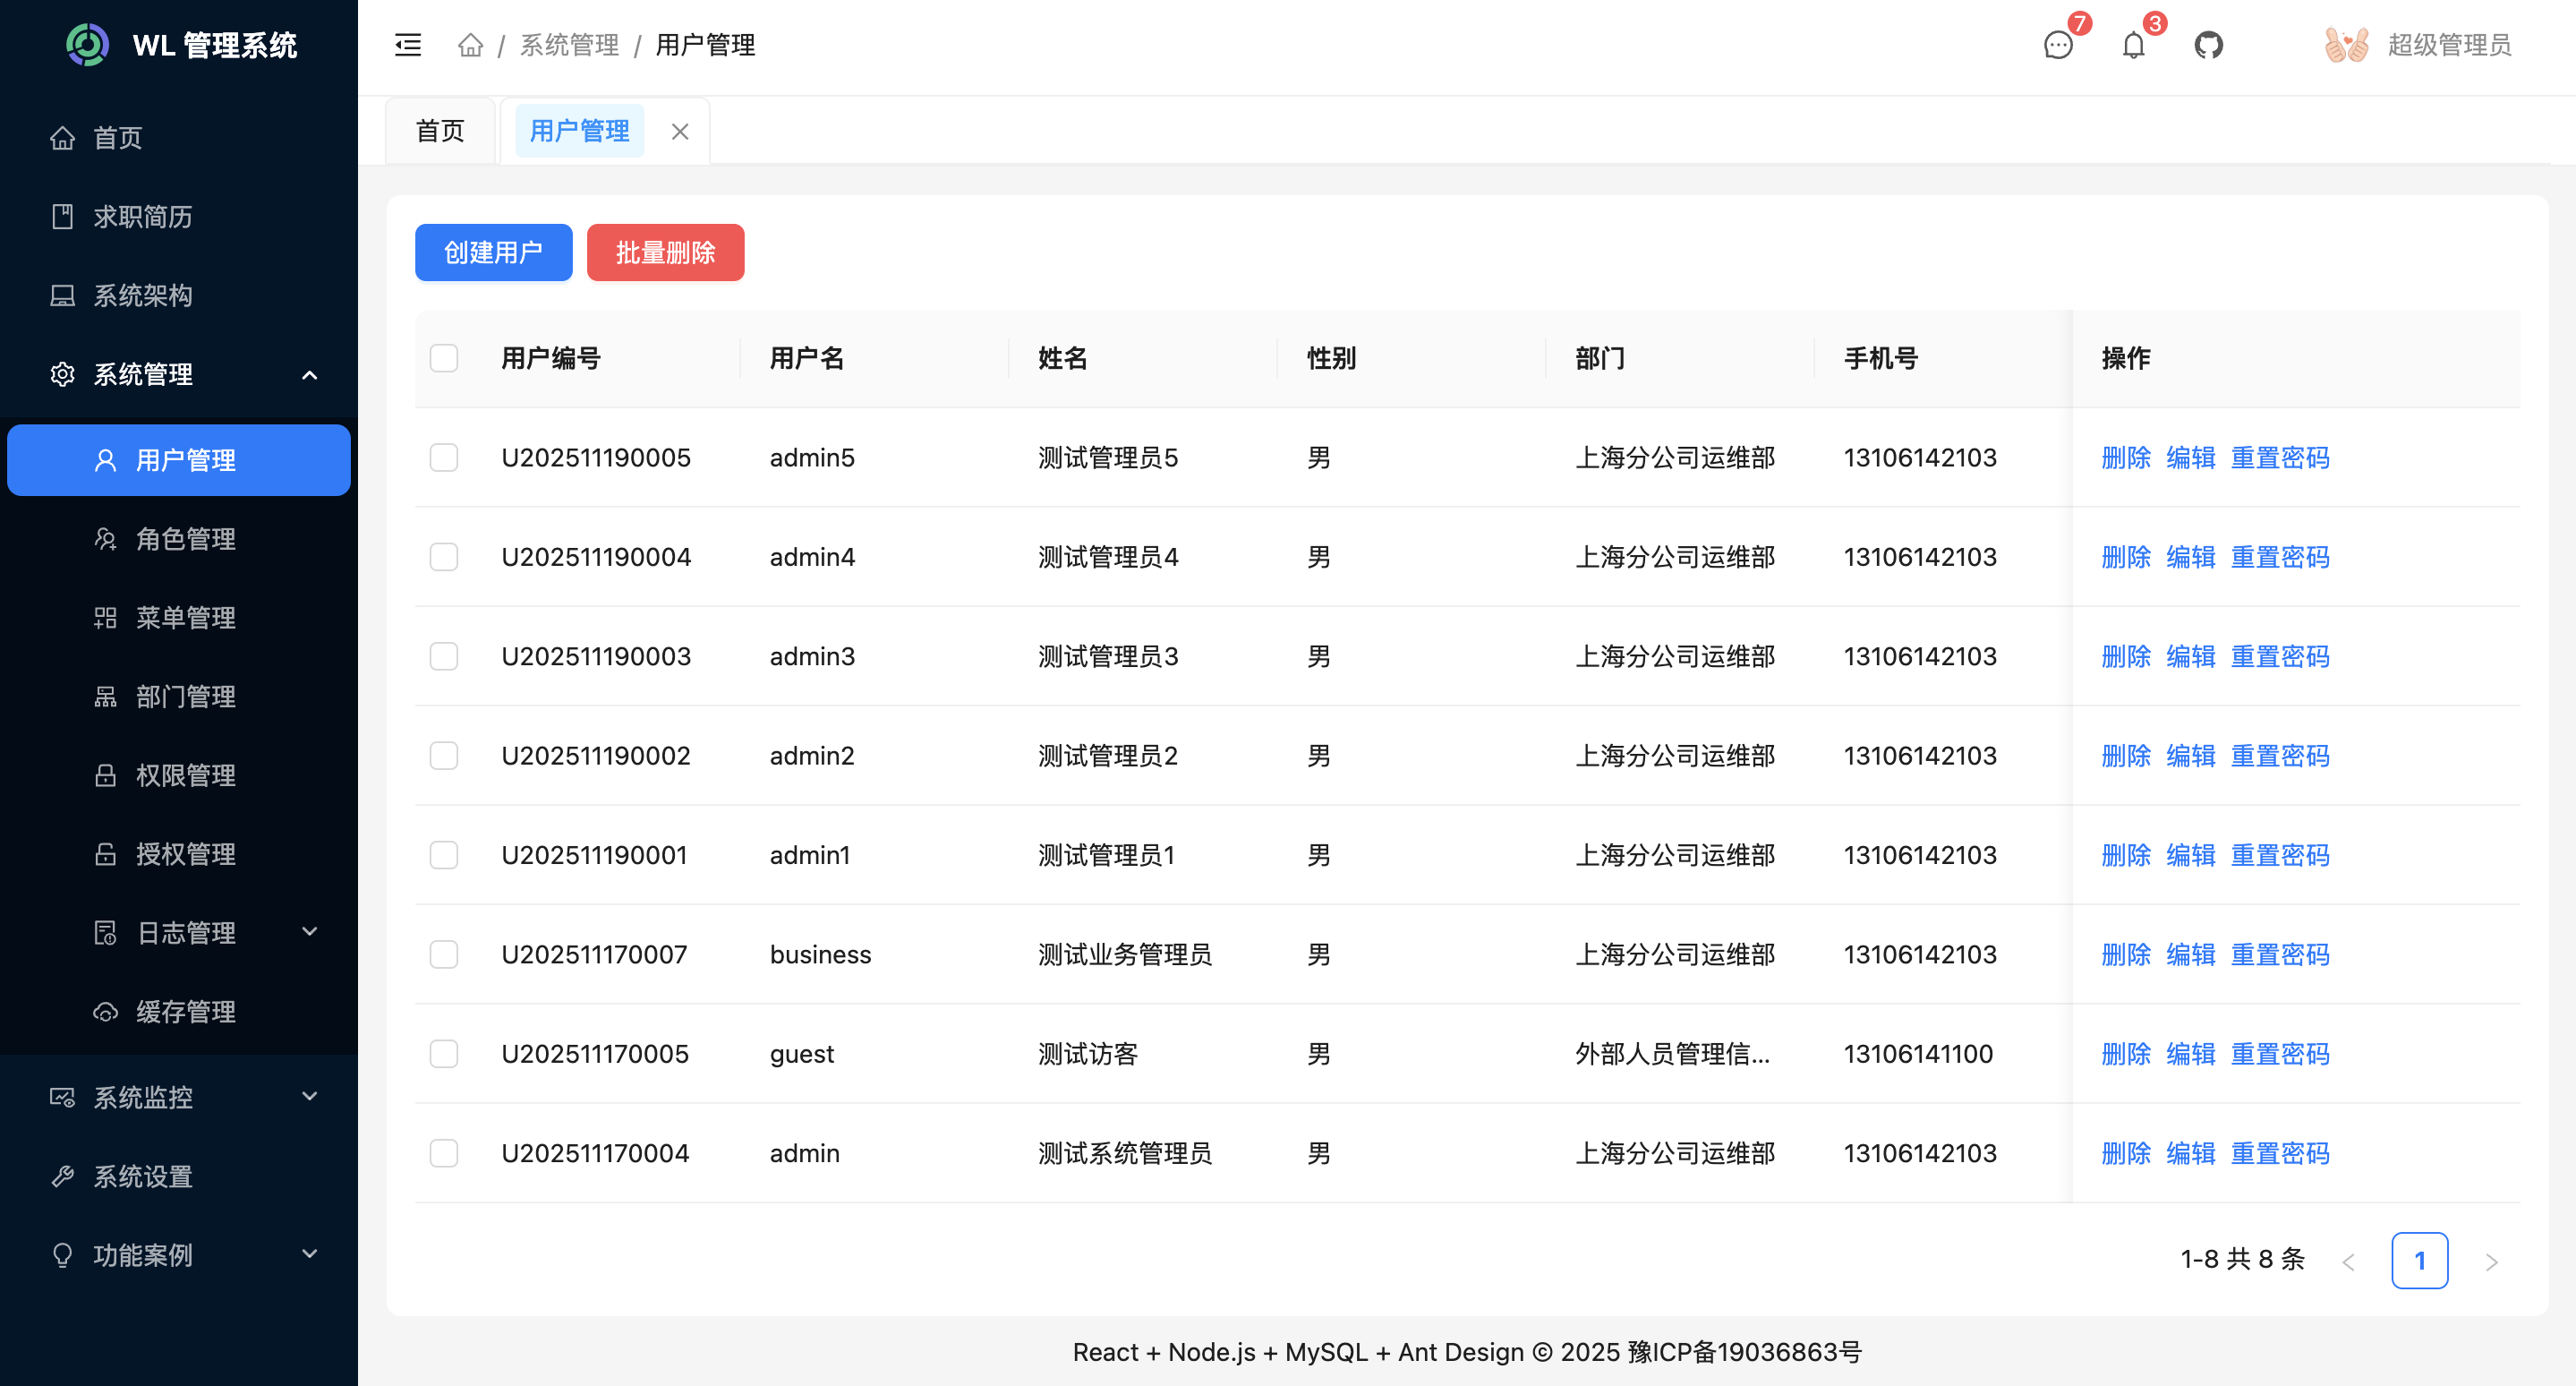Click the WL 管理系统 logo icon
This screenshot has width=2576, height=1386.
pyautogui.click(x=87, y=45)
